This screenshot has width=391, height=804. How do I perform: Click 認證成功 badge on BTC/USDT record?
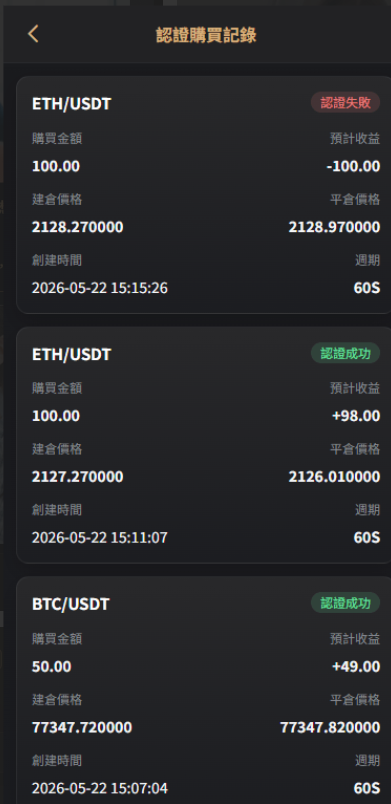click(345, 603)
